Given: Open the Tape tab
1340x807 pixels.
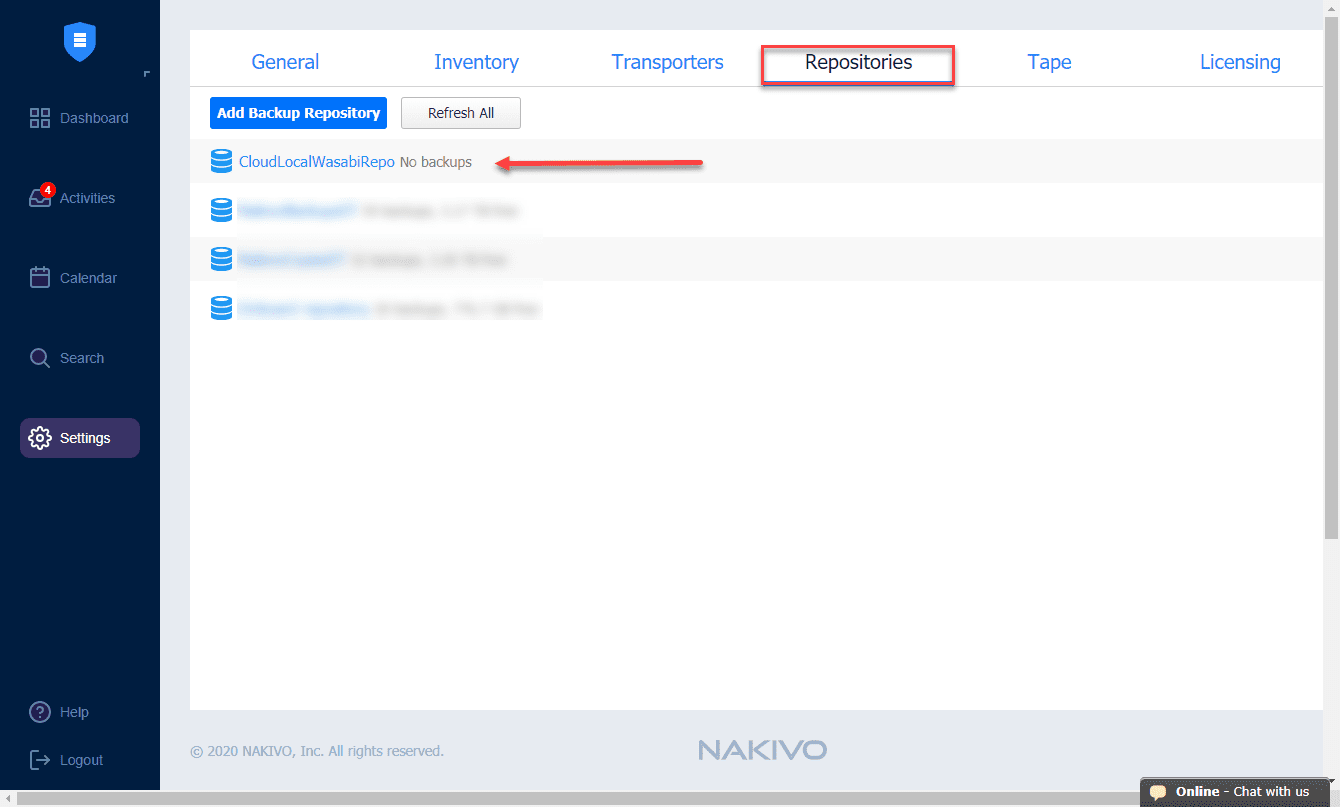Looking at the screenshot, I should click(x=1049, y=62).
